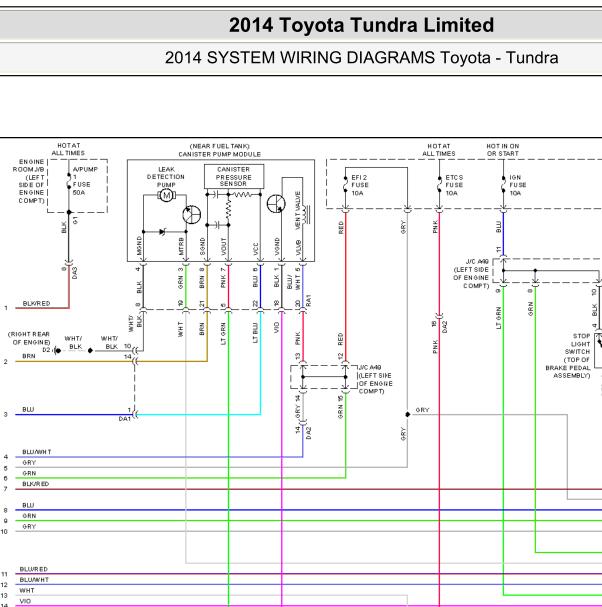Screen dimensions: 602x607
Task: Select the "VLVB" terminal label
Action: [x=298, y=248]
